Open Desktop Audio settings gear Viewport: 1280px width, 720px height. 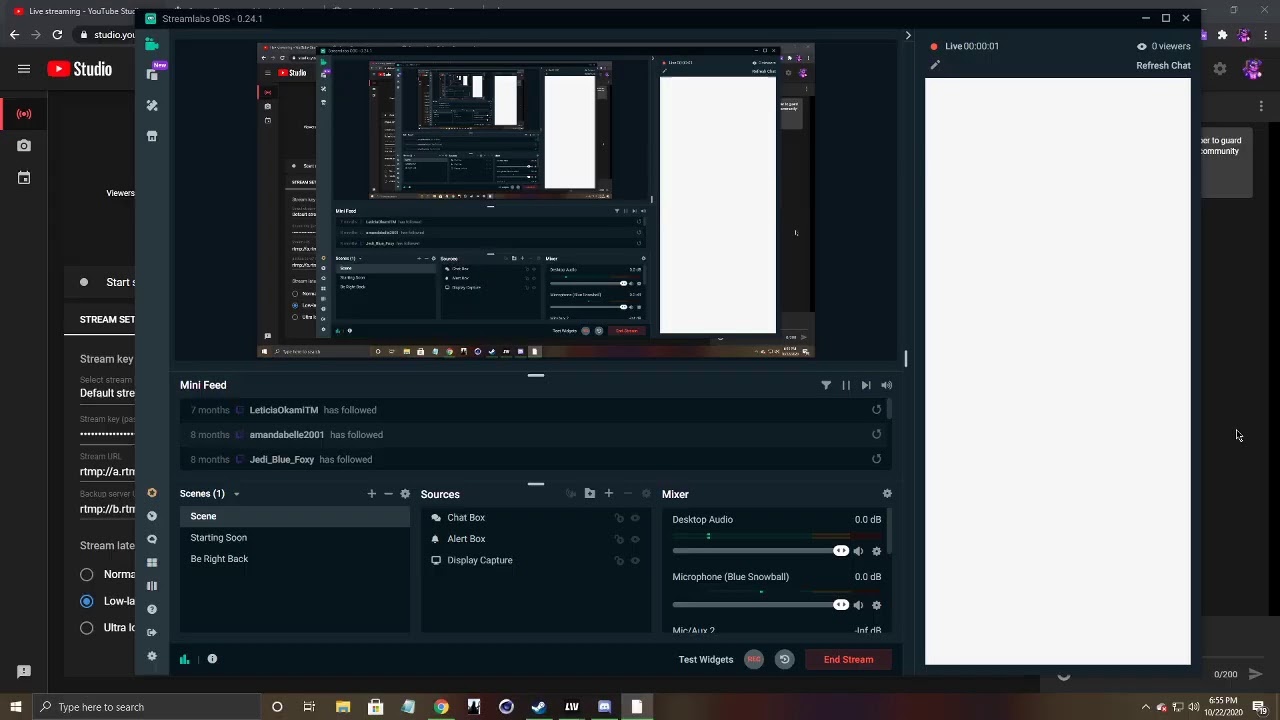pos(877,551)
